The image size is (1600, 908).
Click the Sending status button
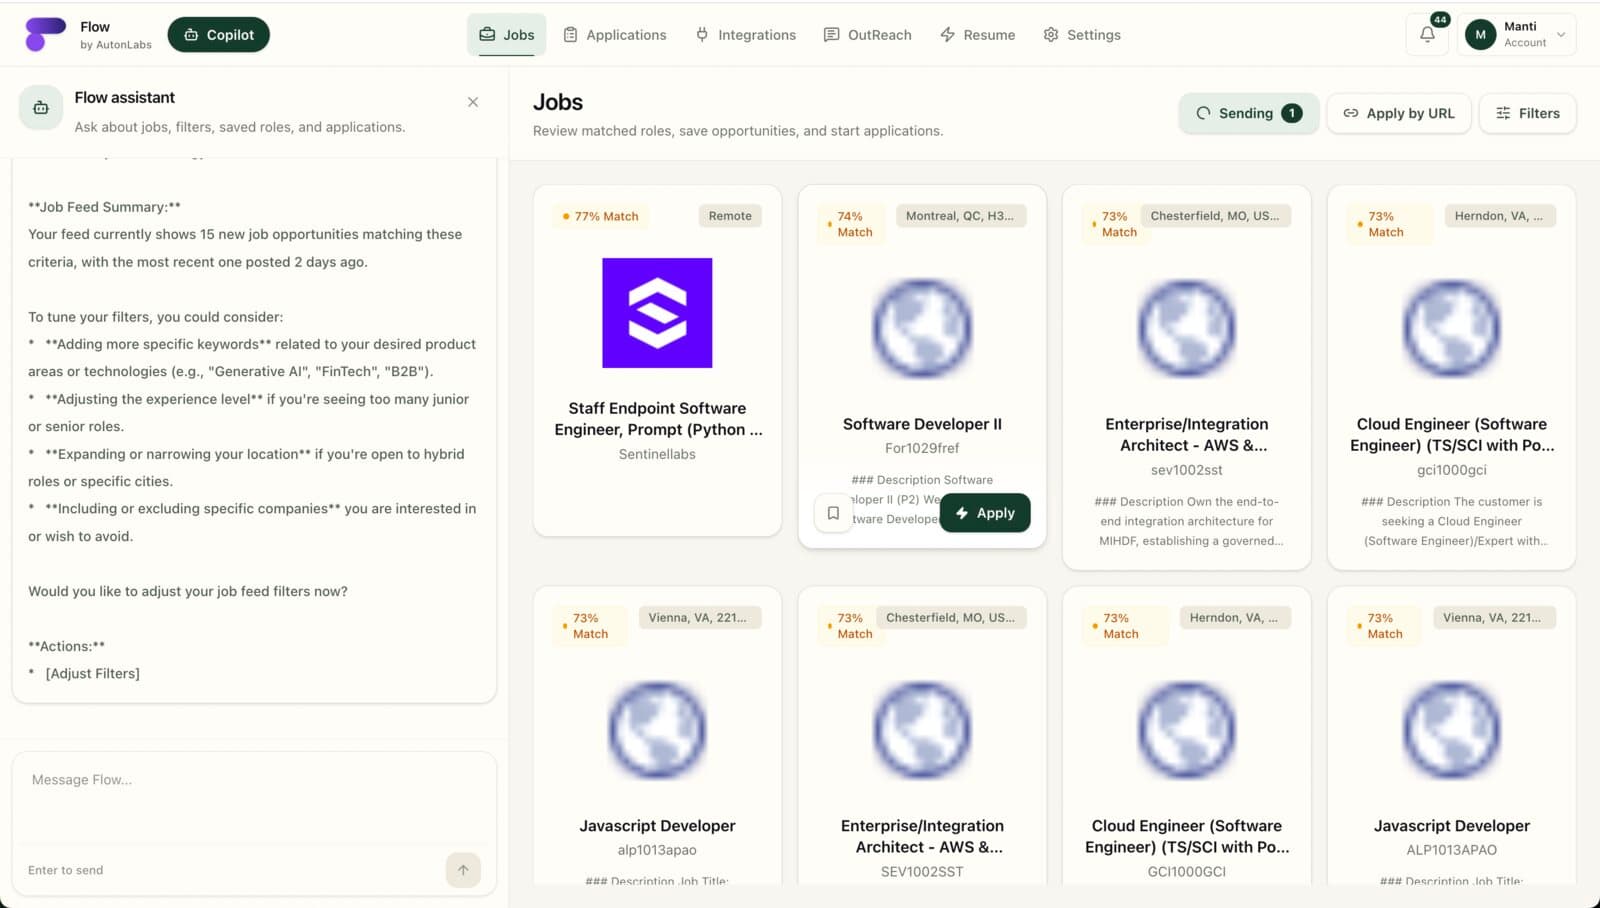tap(1249, 113)
